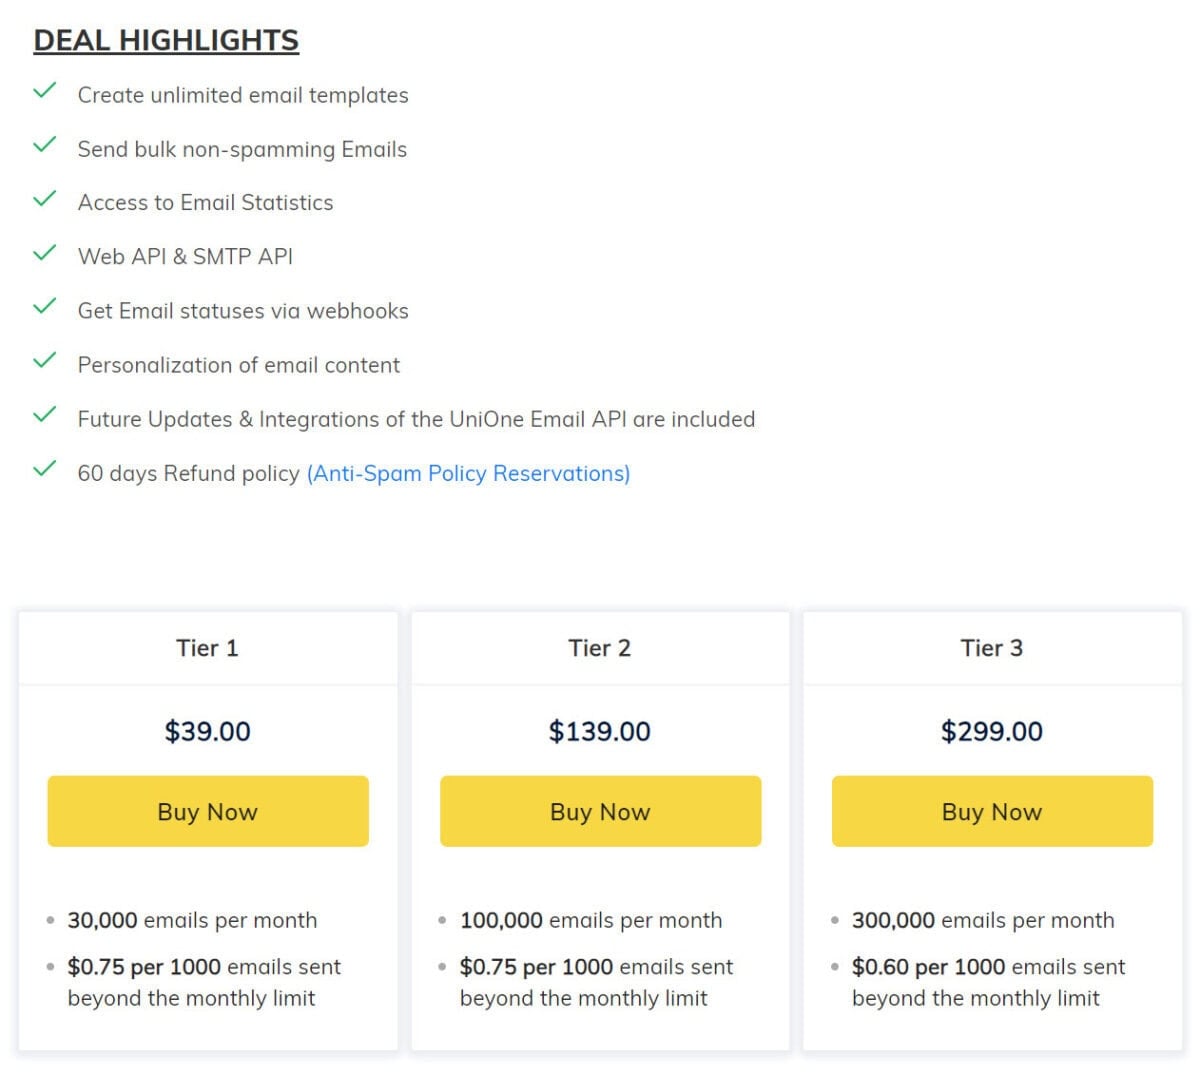Click the $139.00 price label
The width and height of the screenshot is (1200, 1075).
[x=599, y=731]
